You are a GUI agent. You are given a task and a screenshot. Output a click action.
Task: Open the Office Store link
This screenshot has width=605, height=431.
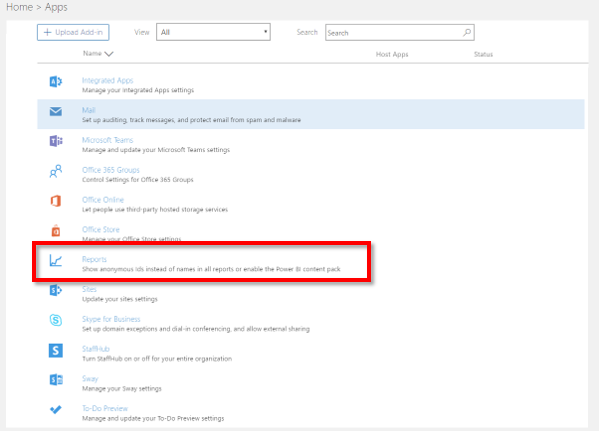click(101, 230)
